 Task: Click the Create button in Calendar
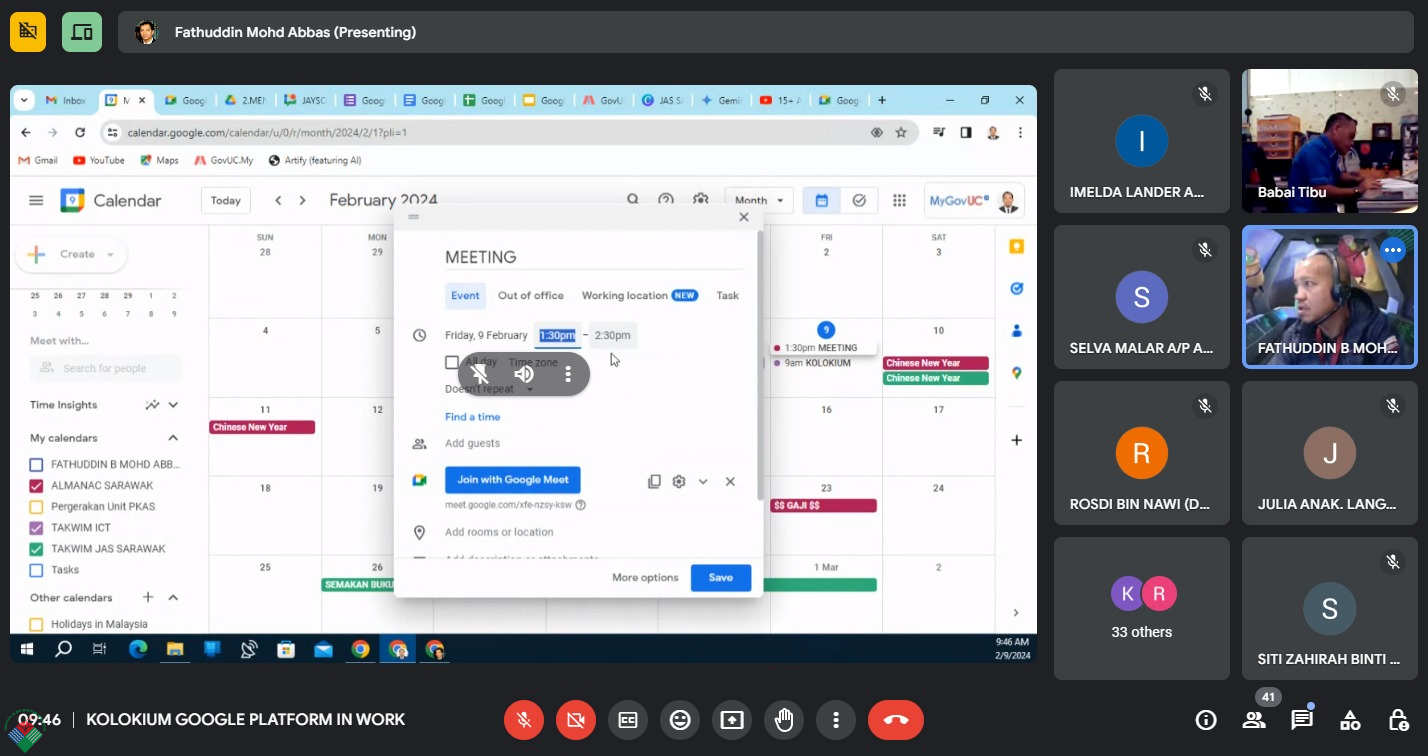point(71,254)
